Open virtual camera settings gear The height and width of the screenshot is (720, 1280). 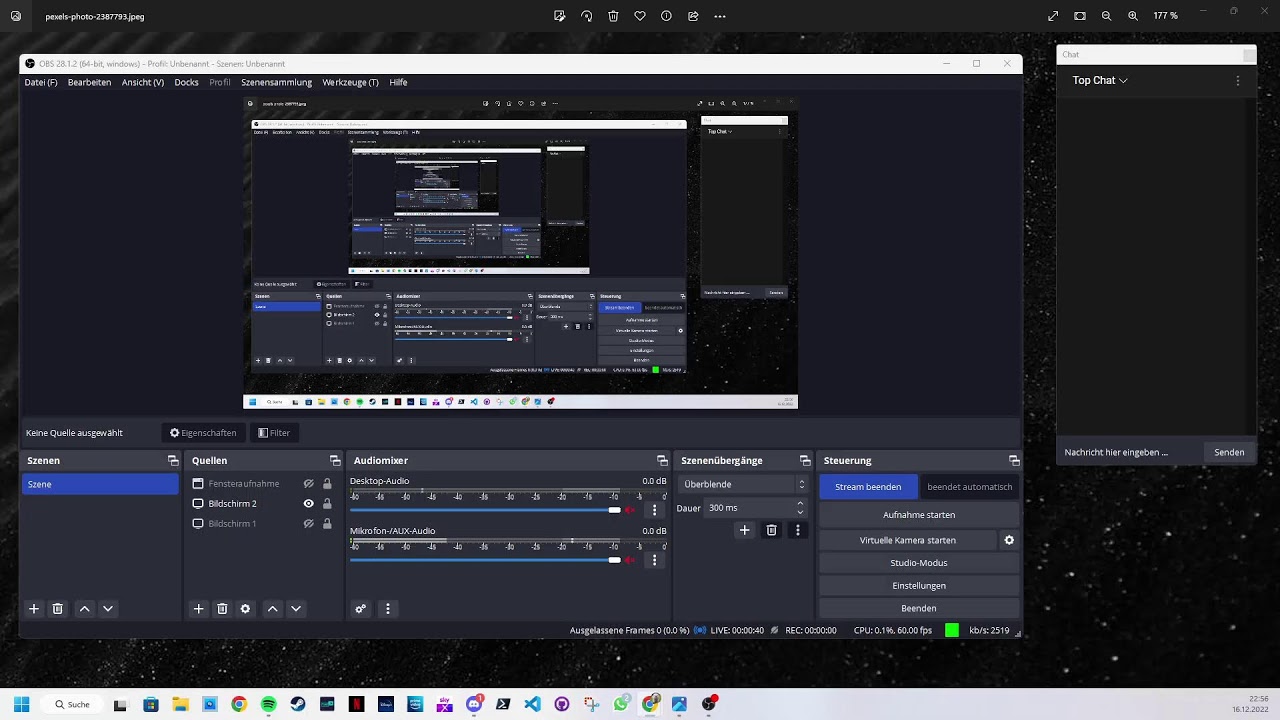[x=1009, y=540]
